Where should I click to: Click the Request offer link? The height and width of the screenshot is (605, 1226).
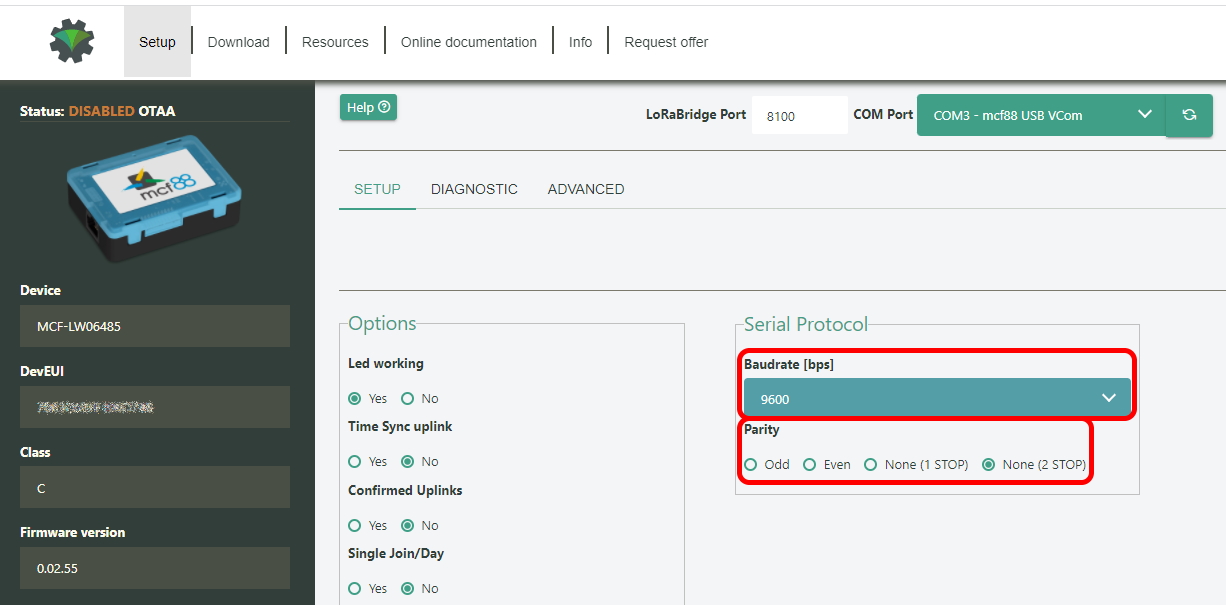click(666, 42)
